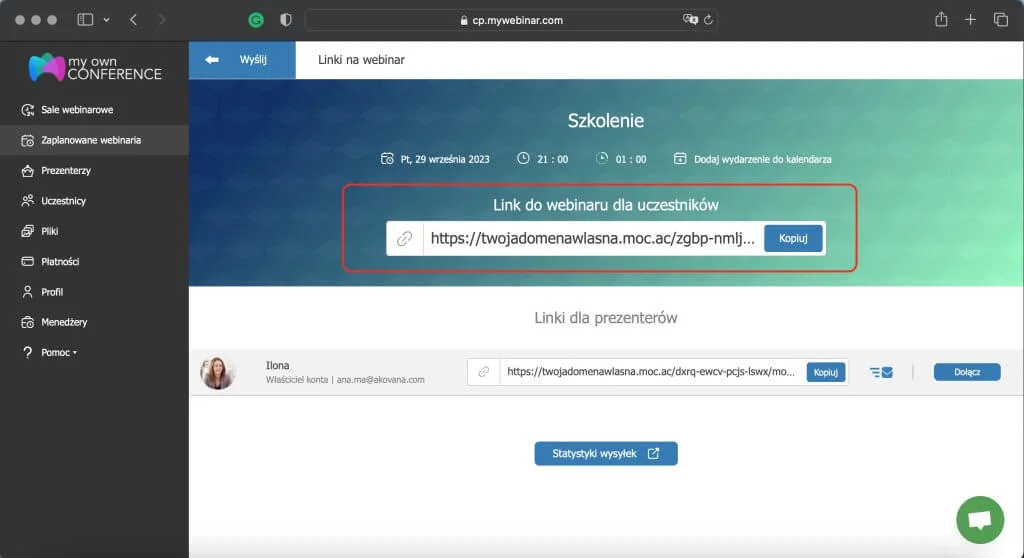Click the Safari forward arrow
The width and height of the screenshot is (1024, 558).
click(161, 20)
